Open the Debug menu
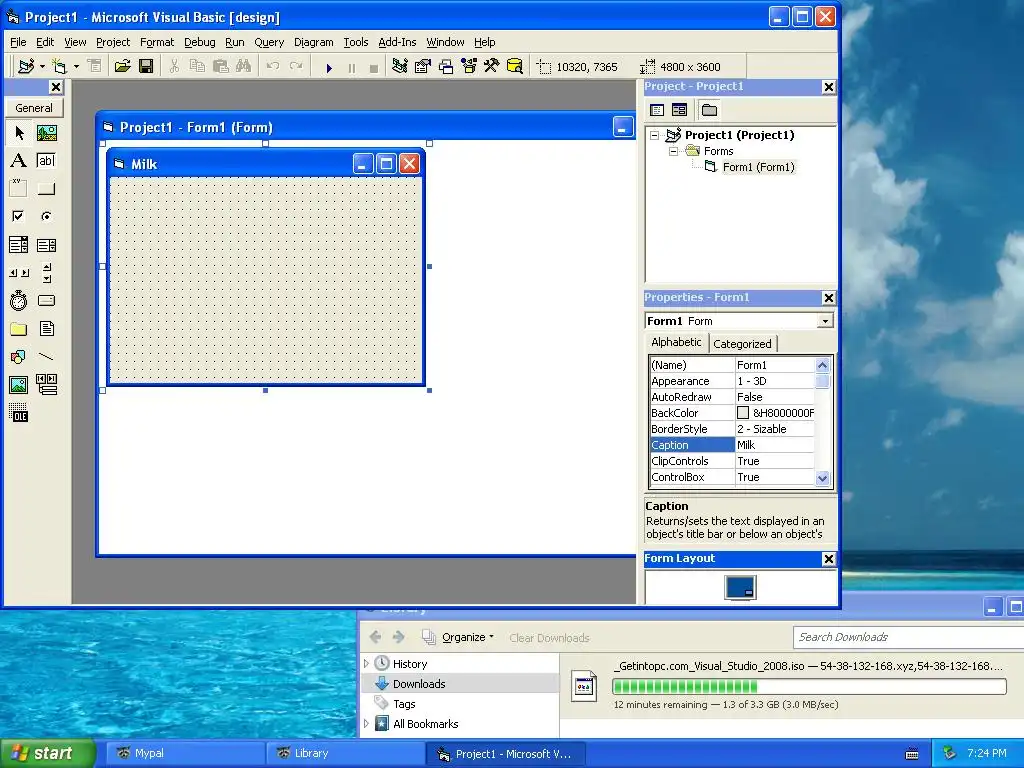This screenshot has width=1024, height=768. pyautogui.click(x=200, y=42)
